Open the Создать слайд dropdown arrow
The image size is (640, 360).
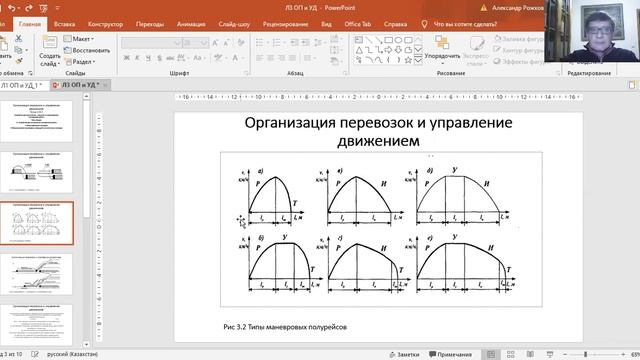click(59, 64)
